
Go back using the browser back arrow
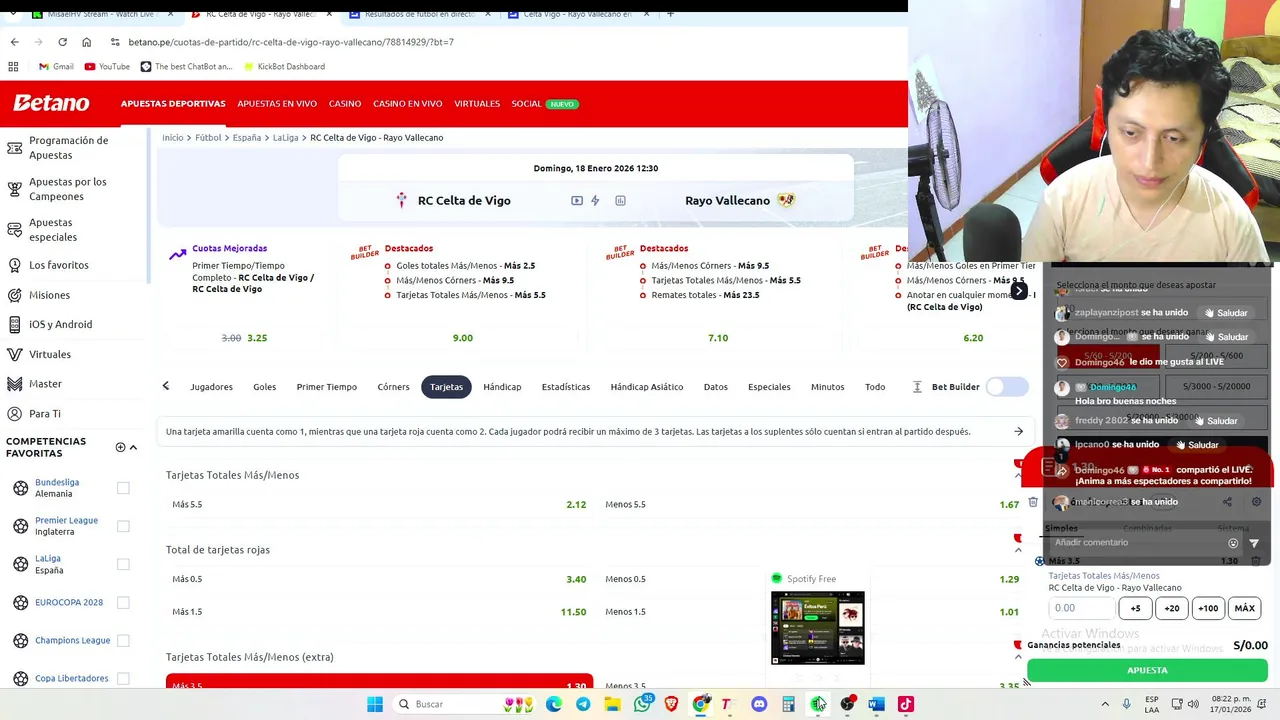(14, 42)
